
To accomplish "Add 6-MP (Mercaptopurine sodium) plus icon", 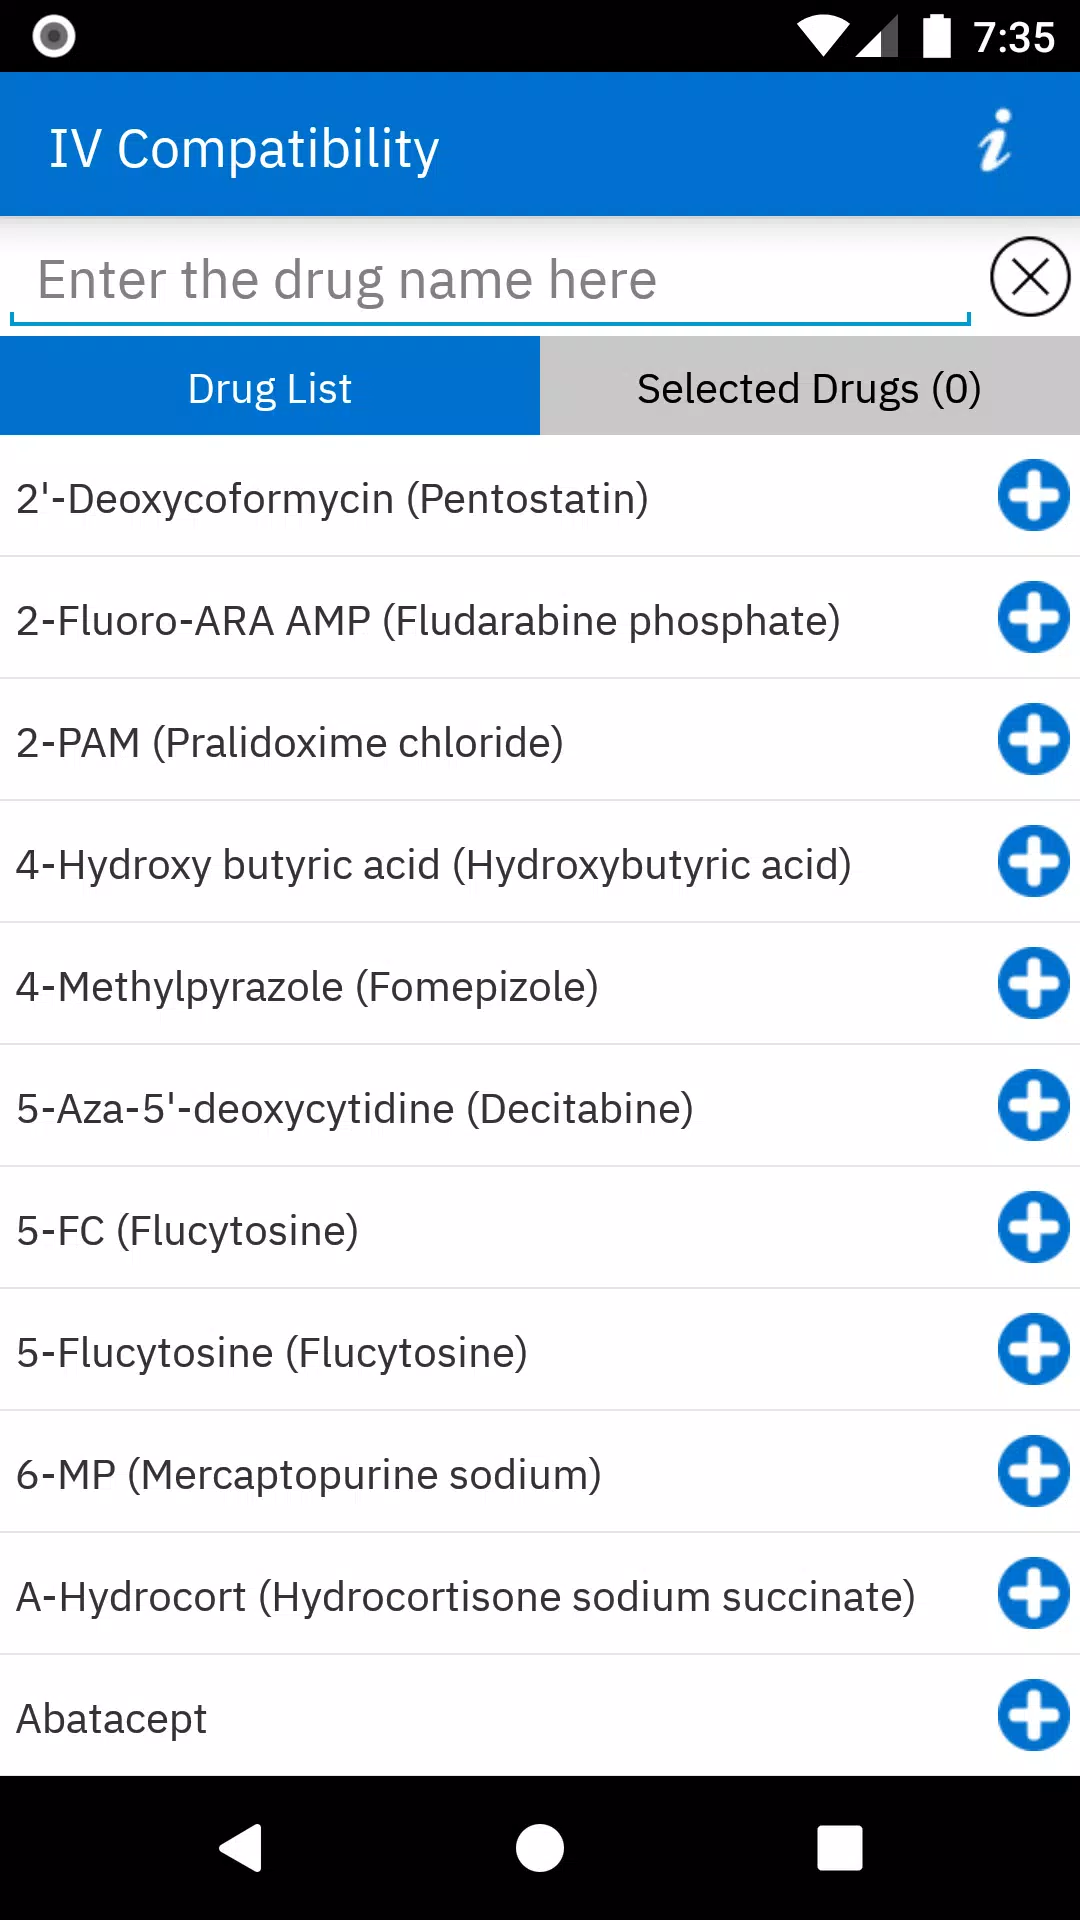I will coord(1033,1472).
